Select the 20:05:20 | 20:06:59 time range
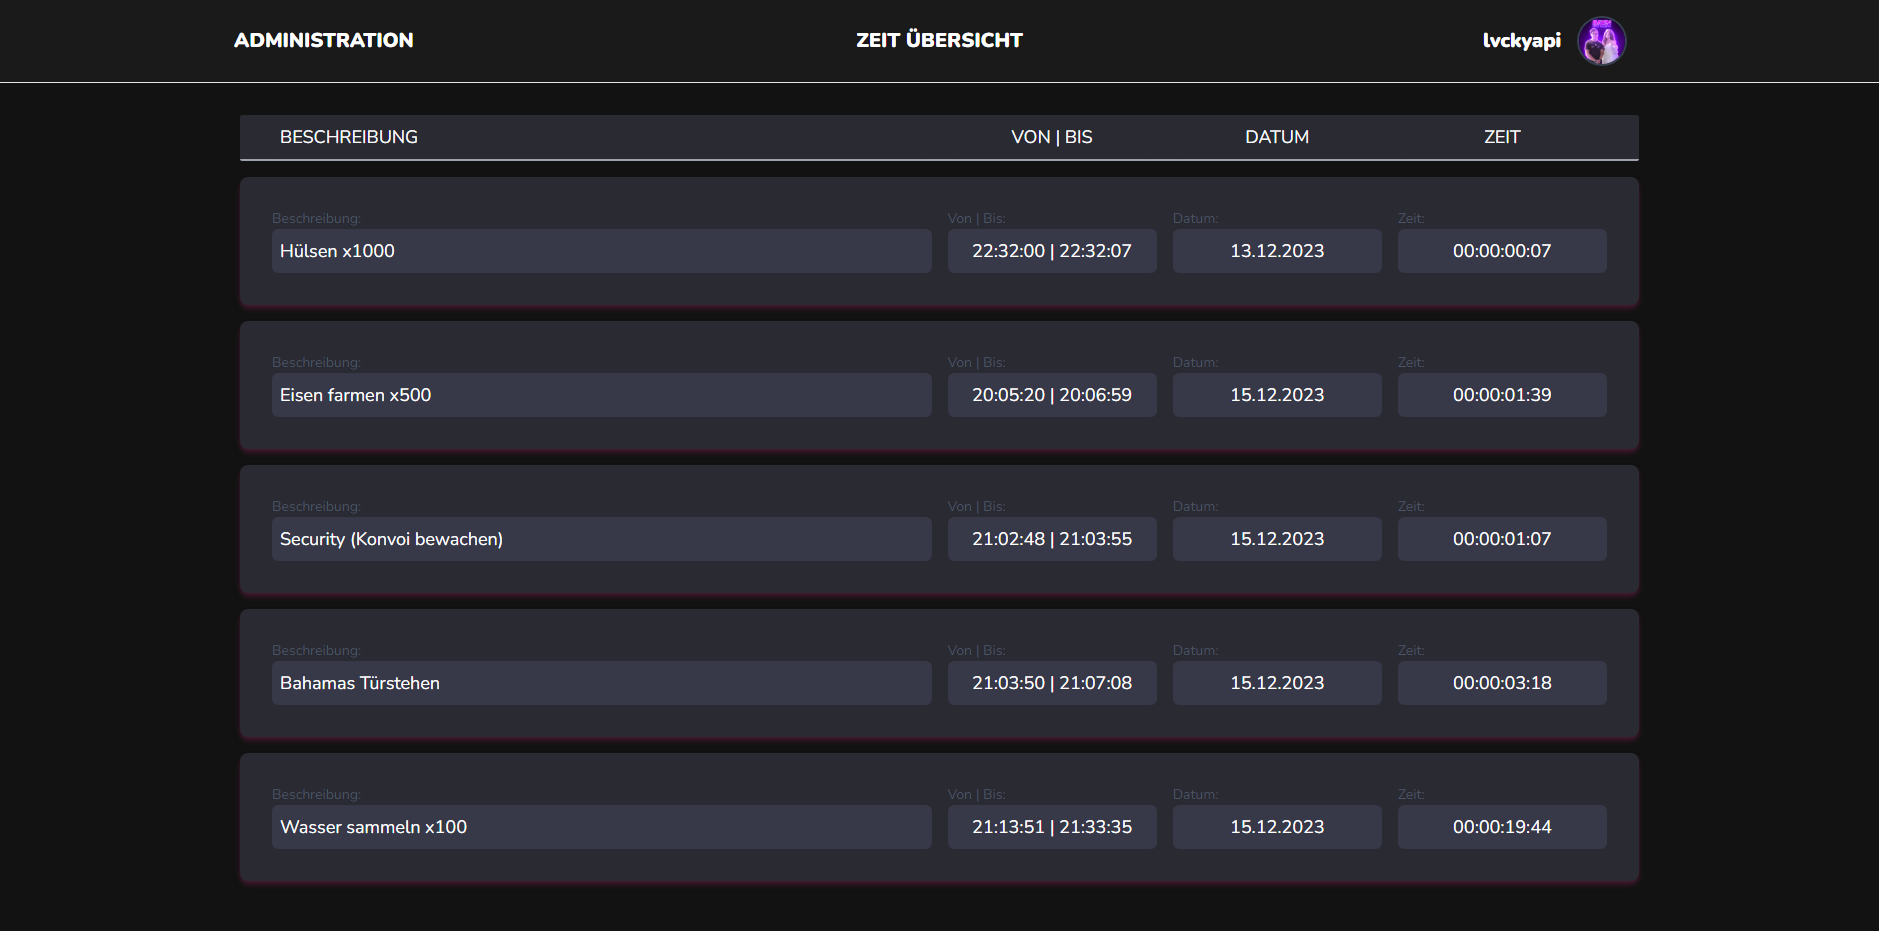This screenshot has width=1879, height=931. coord(1051,395)
